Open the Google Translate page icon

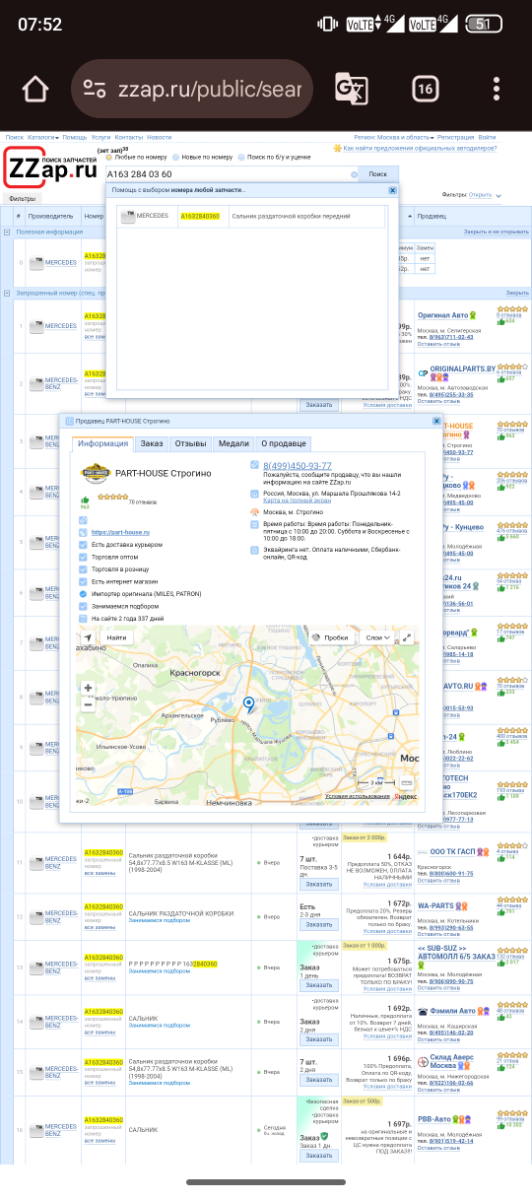351,89
